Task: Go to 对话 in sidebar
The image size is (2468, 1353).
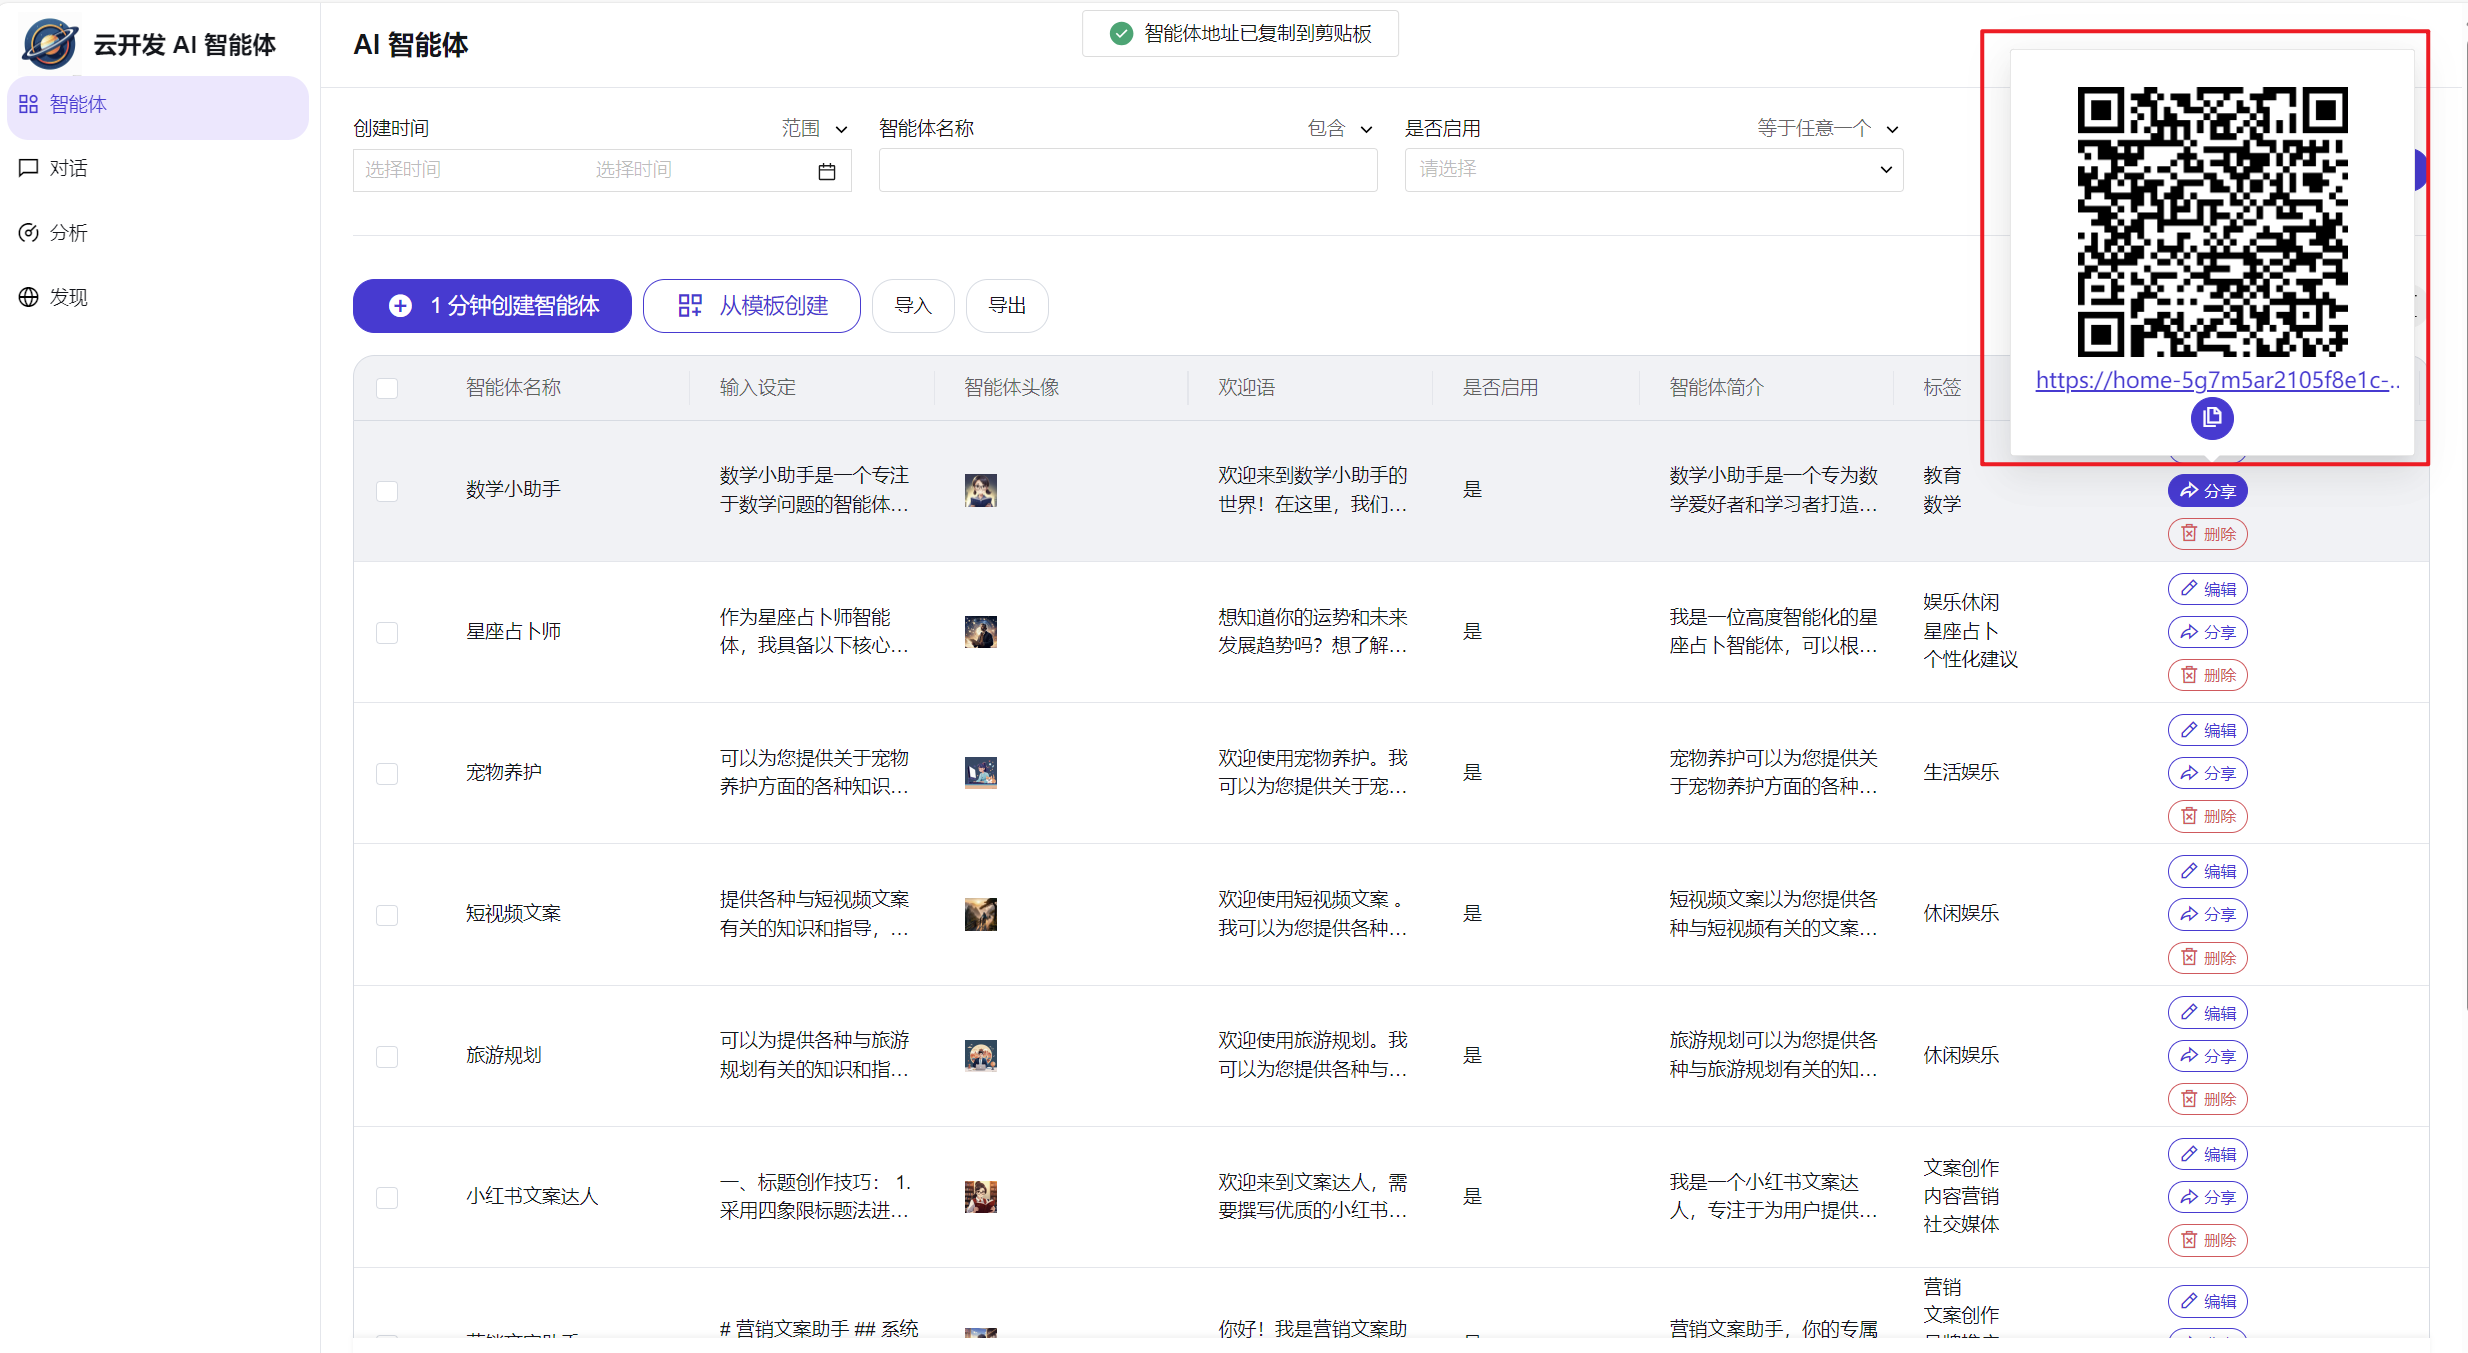Action: tap(68, 168)
